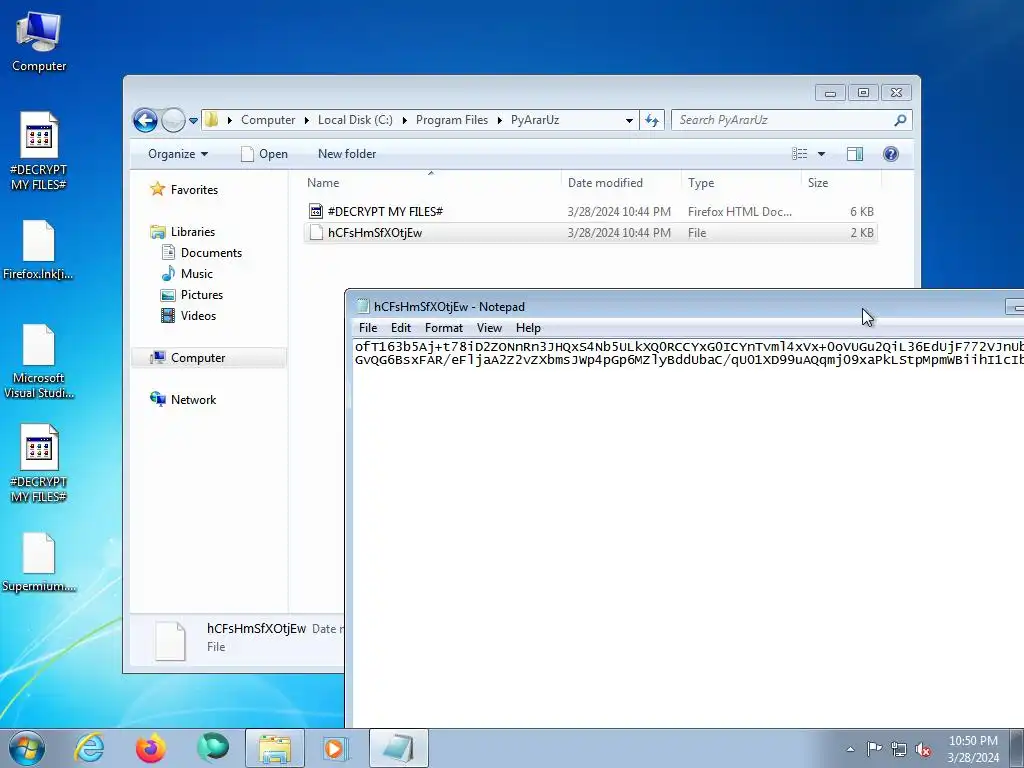Open the Windows Start menu

click(x=27, y=748)
